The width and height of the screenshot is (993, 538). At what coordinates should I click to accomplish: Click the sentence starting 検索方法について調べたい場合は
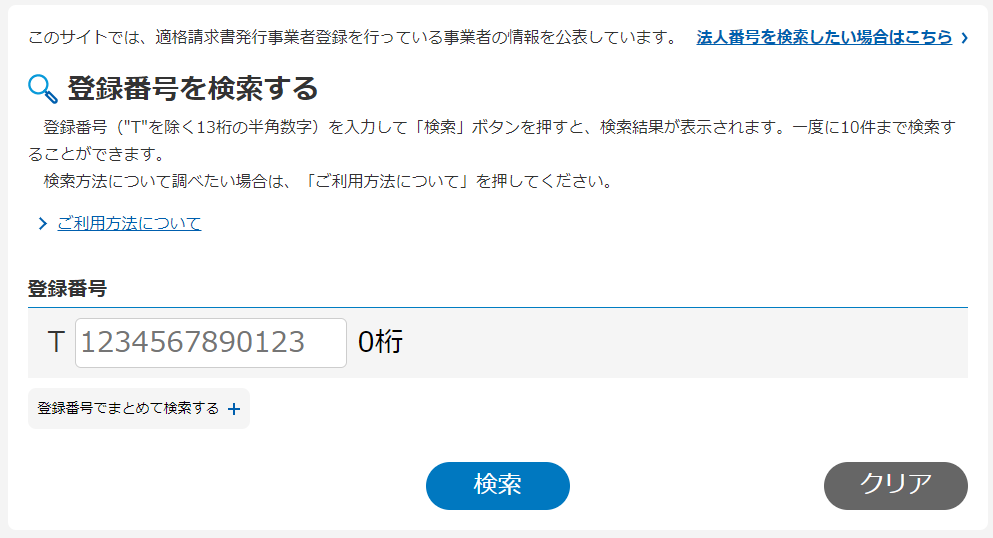click(x=329, y=182)
